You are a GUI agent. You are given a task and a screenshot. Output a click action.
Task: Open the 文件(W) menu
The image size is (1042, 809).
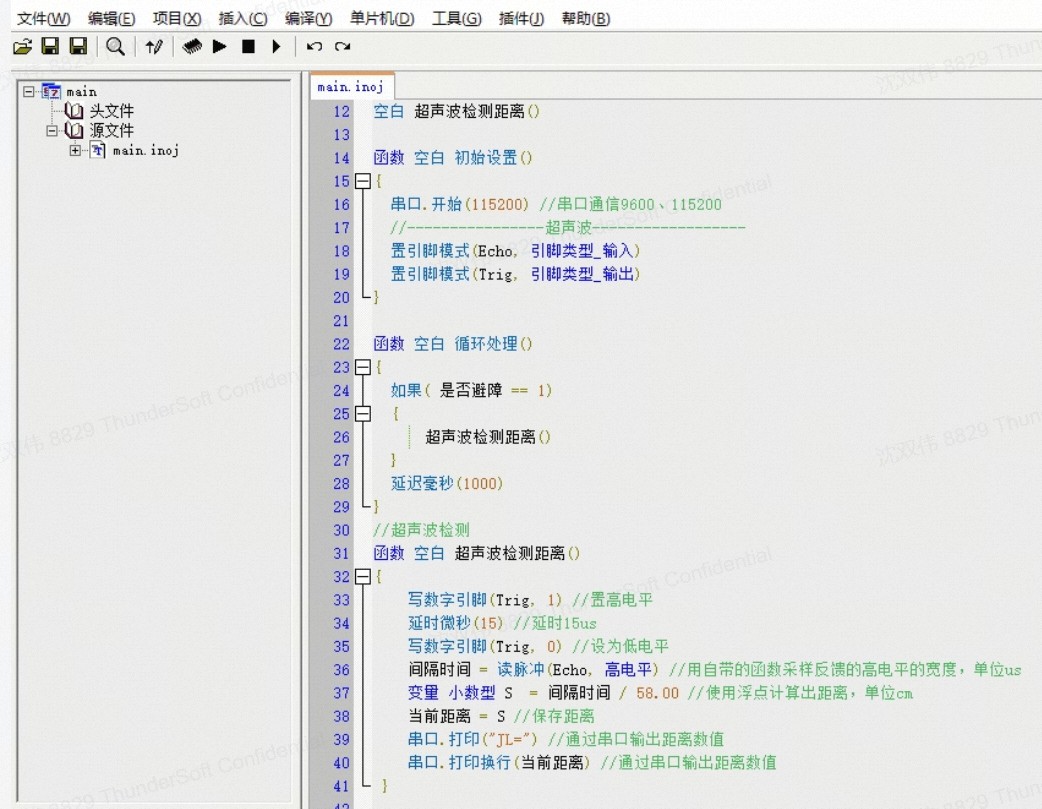coord(43,19)
